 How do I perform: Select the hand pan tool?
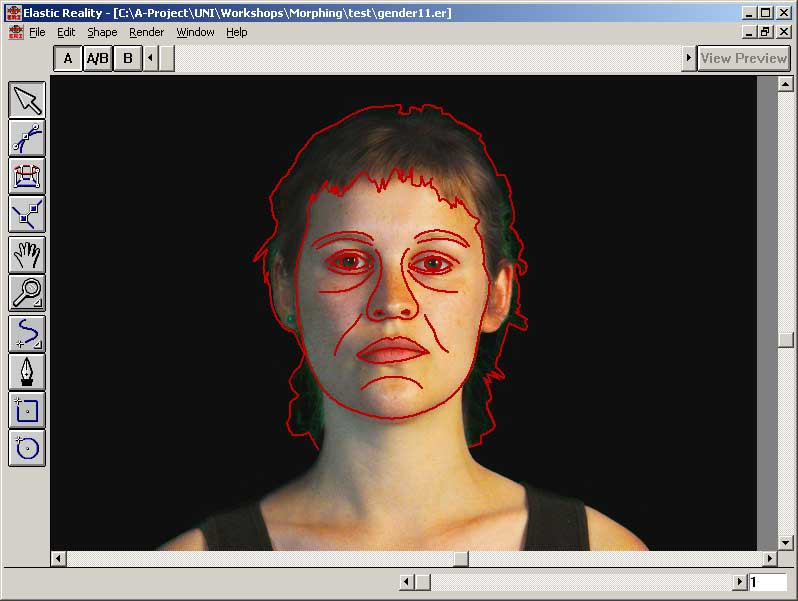pyautogui.click(x=27, y=254)
